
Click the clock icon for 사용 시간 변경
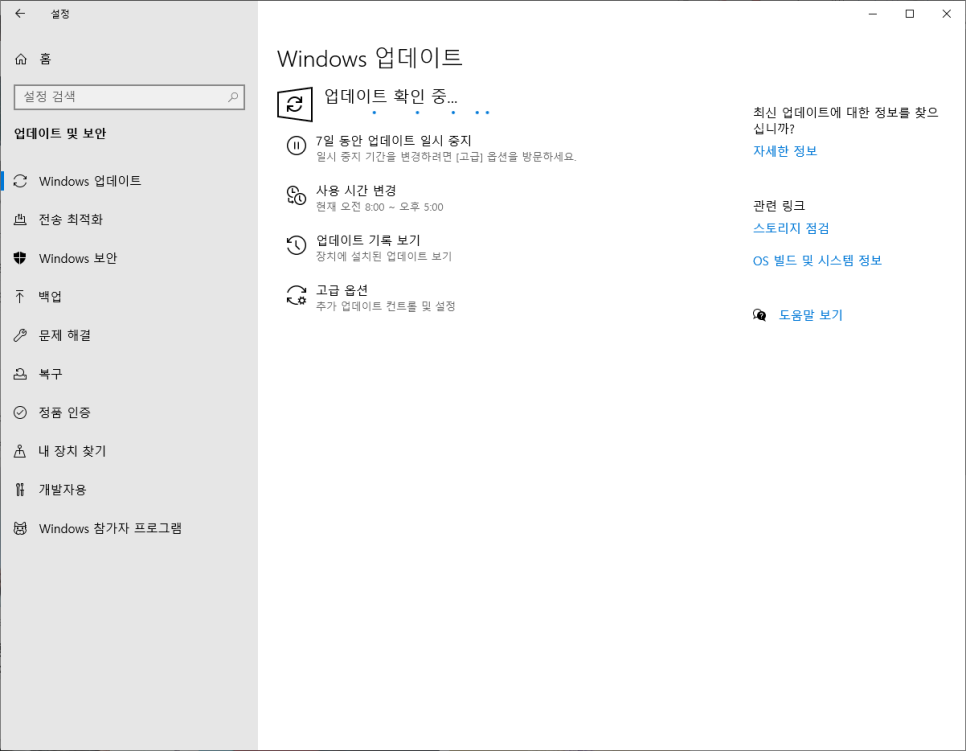(296, 195)
